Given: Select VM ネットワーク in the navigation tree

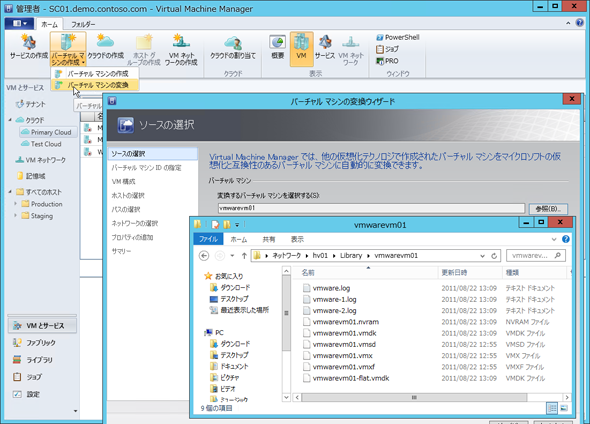Looking at the screenshot, I should click(41, 160).
